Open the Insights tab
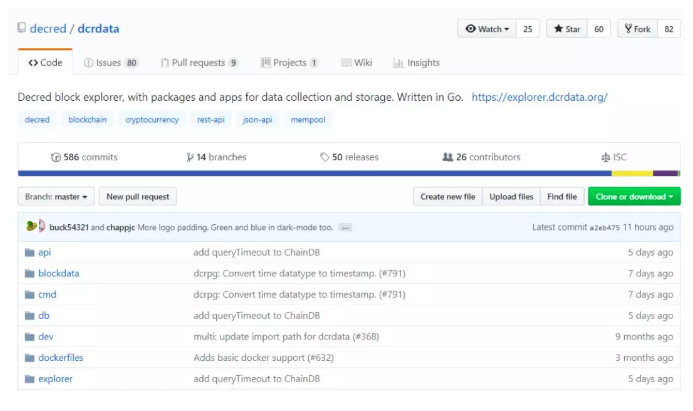Screen dimensions: 693x411 (x=416, y=63)
